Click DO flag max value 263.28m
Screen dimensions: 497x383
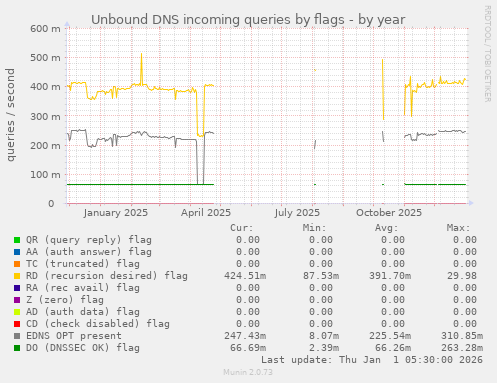[x=462, y=348]
